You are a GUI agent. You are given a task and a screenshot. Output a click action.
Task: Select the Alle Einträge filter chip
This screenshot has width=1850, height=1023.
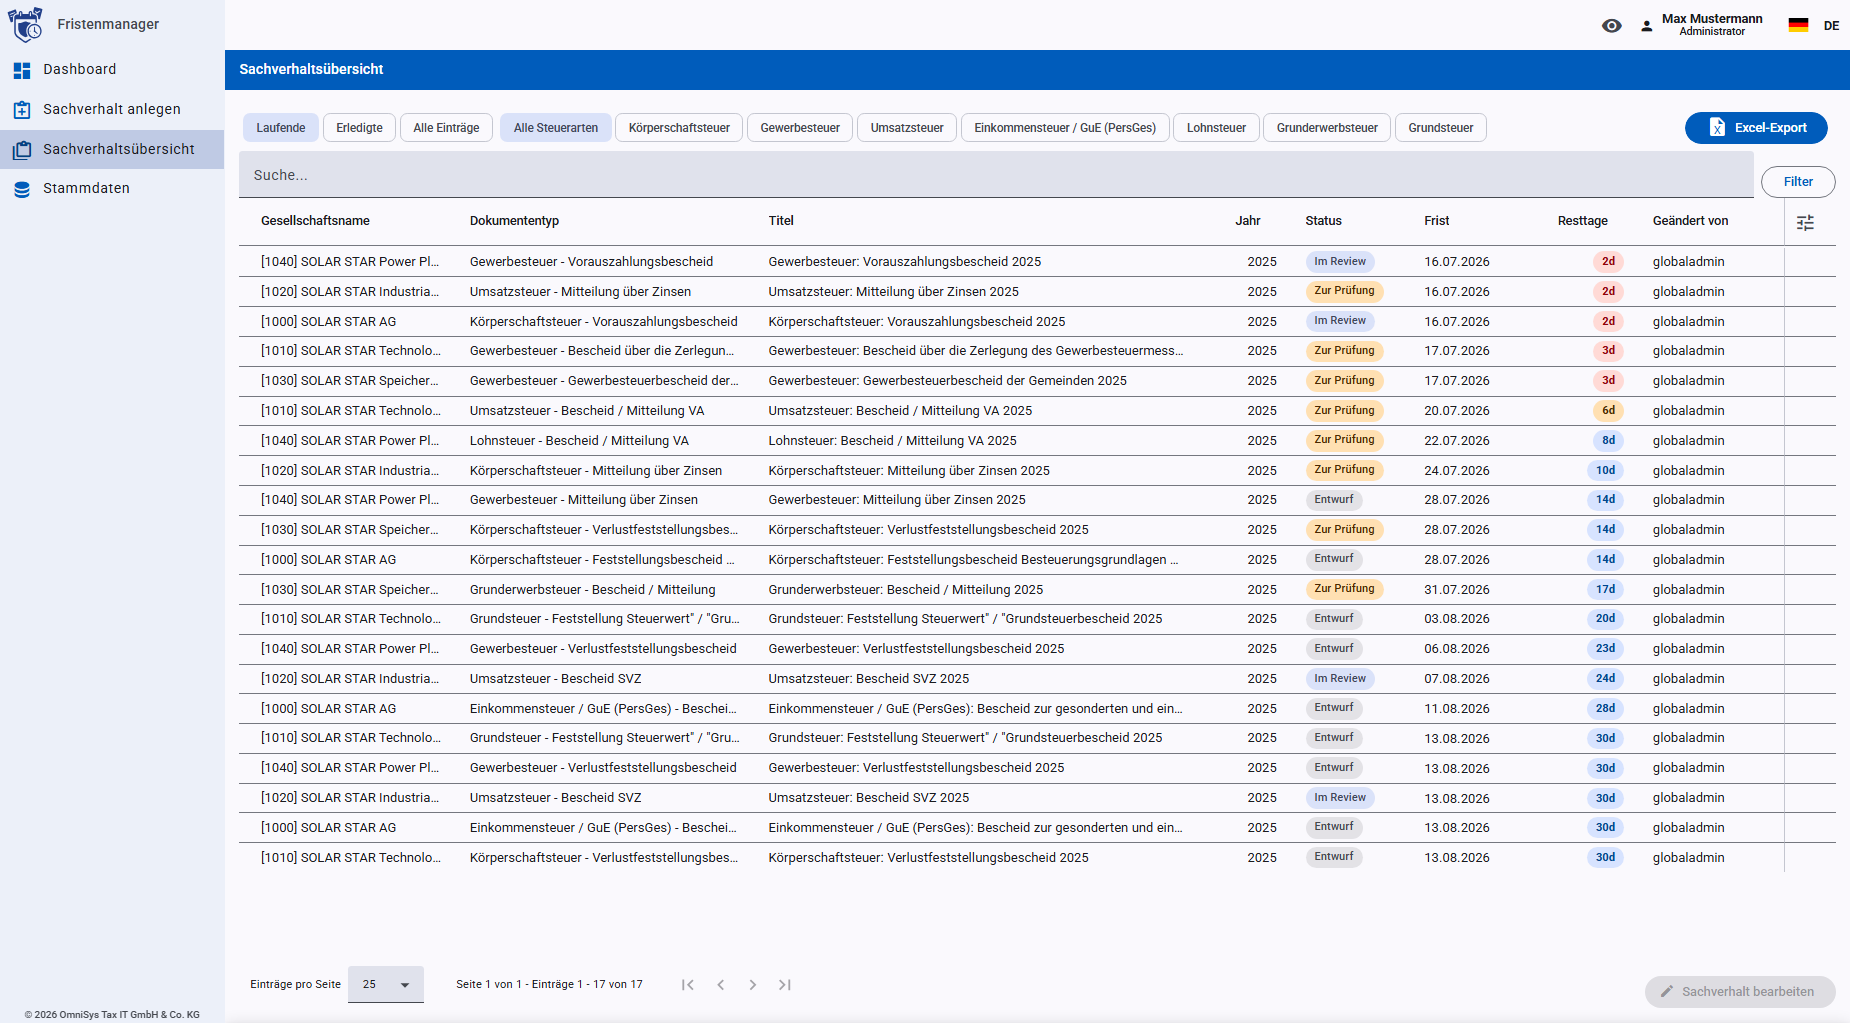446,128
